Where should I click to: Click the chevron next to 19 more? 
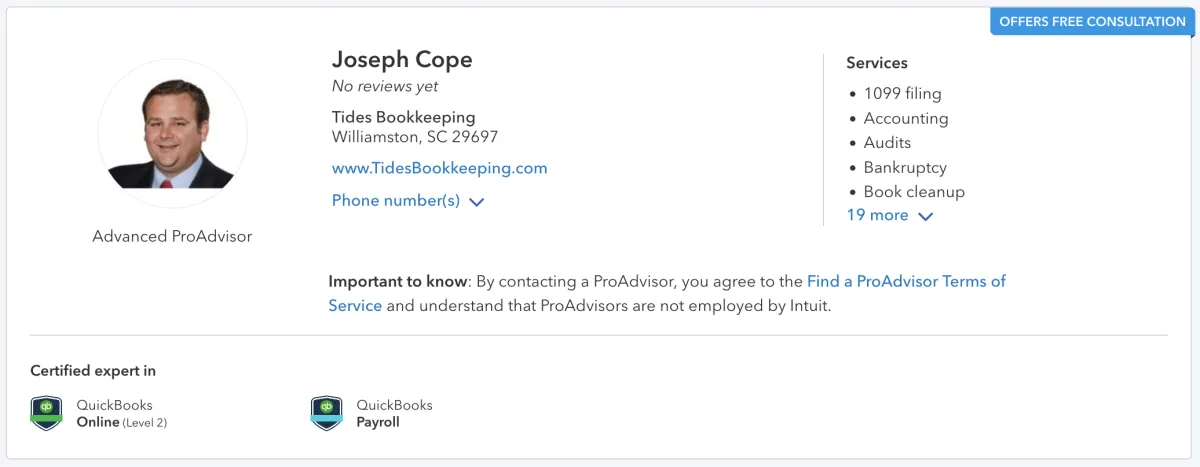coord(925,216)
